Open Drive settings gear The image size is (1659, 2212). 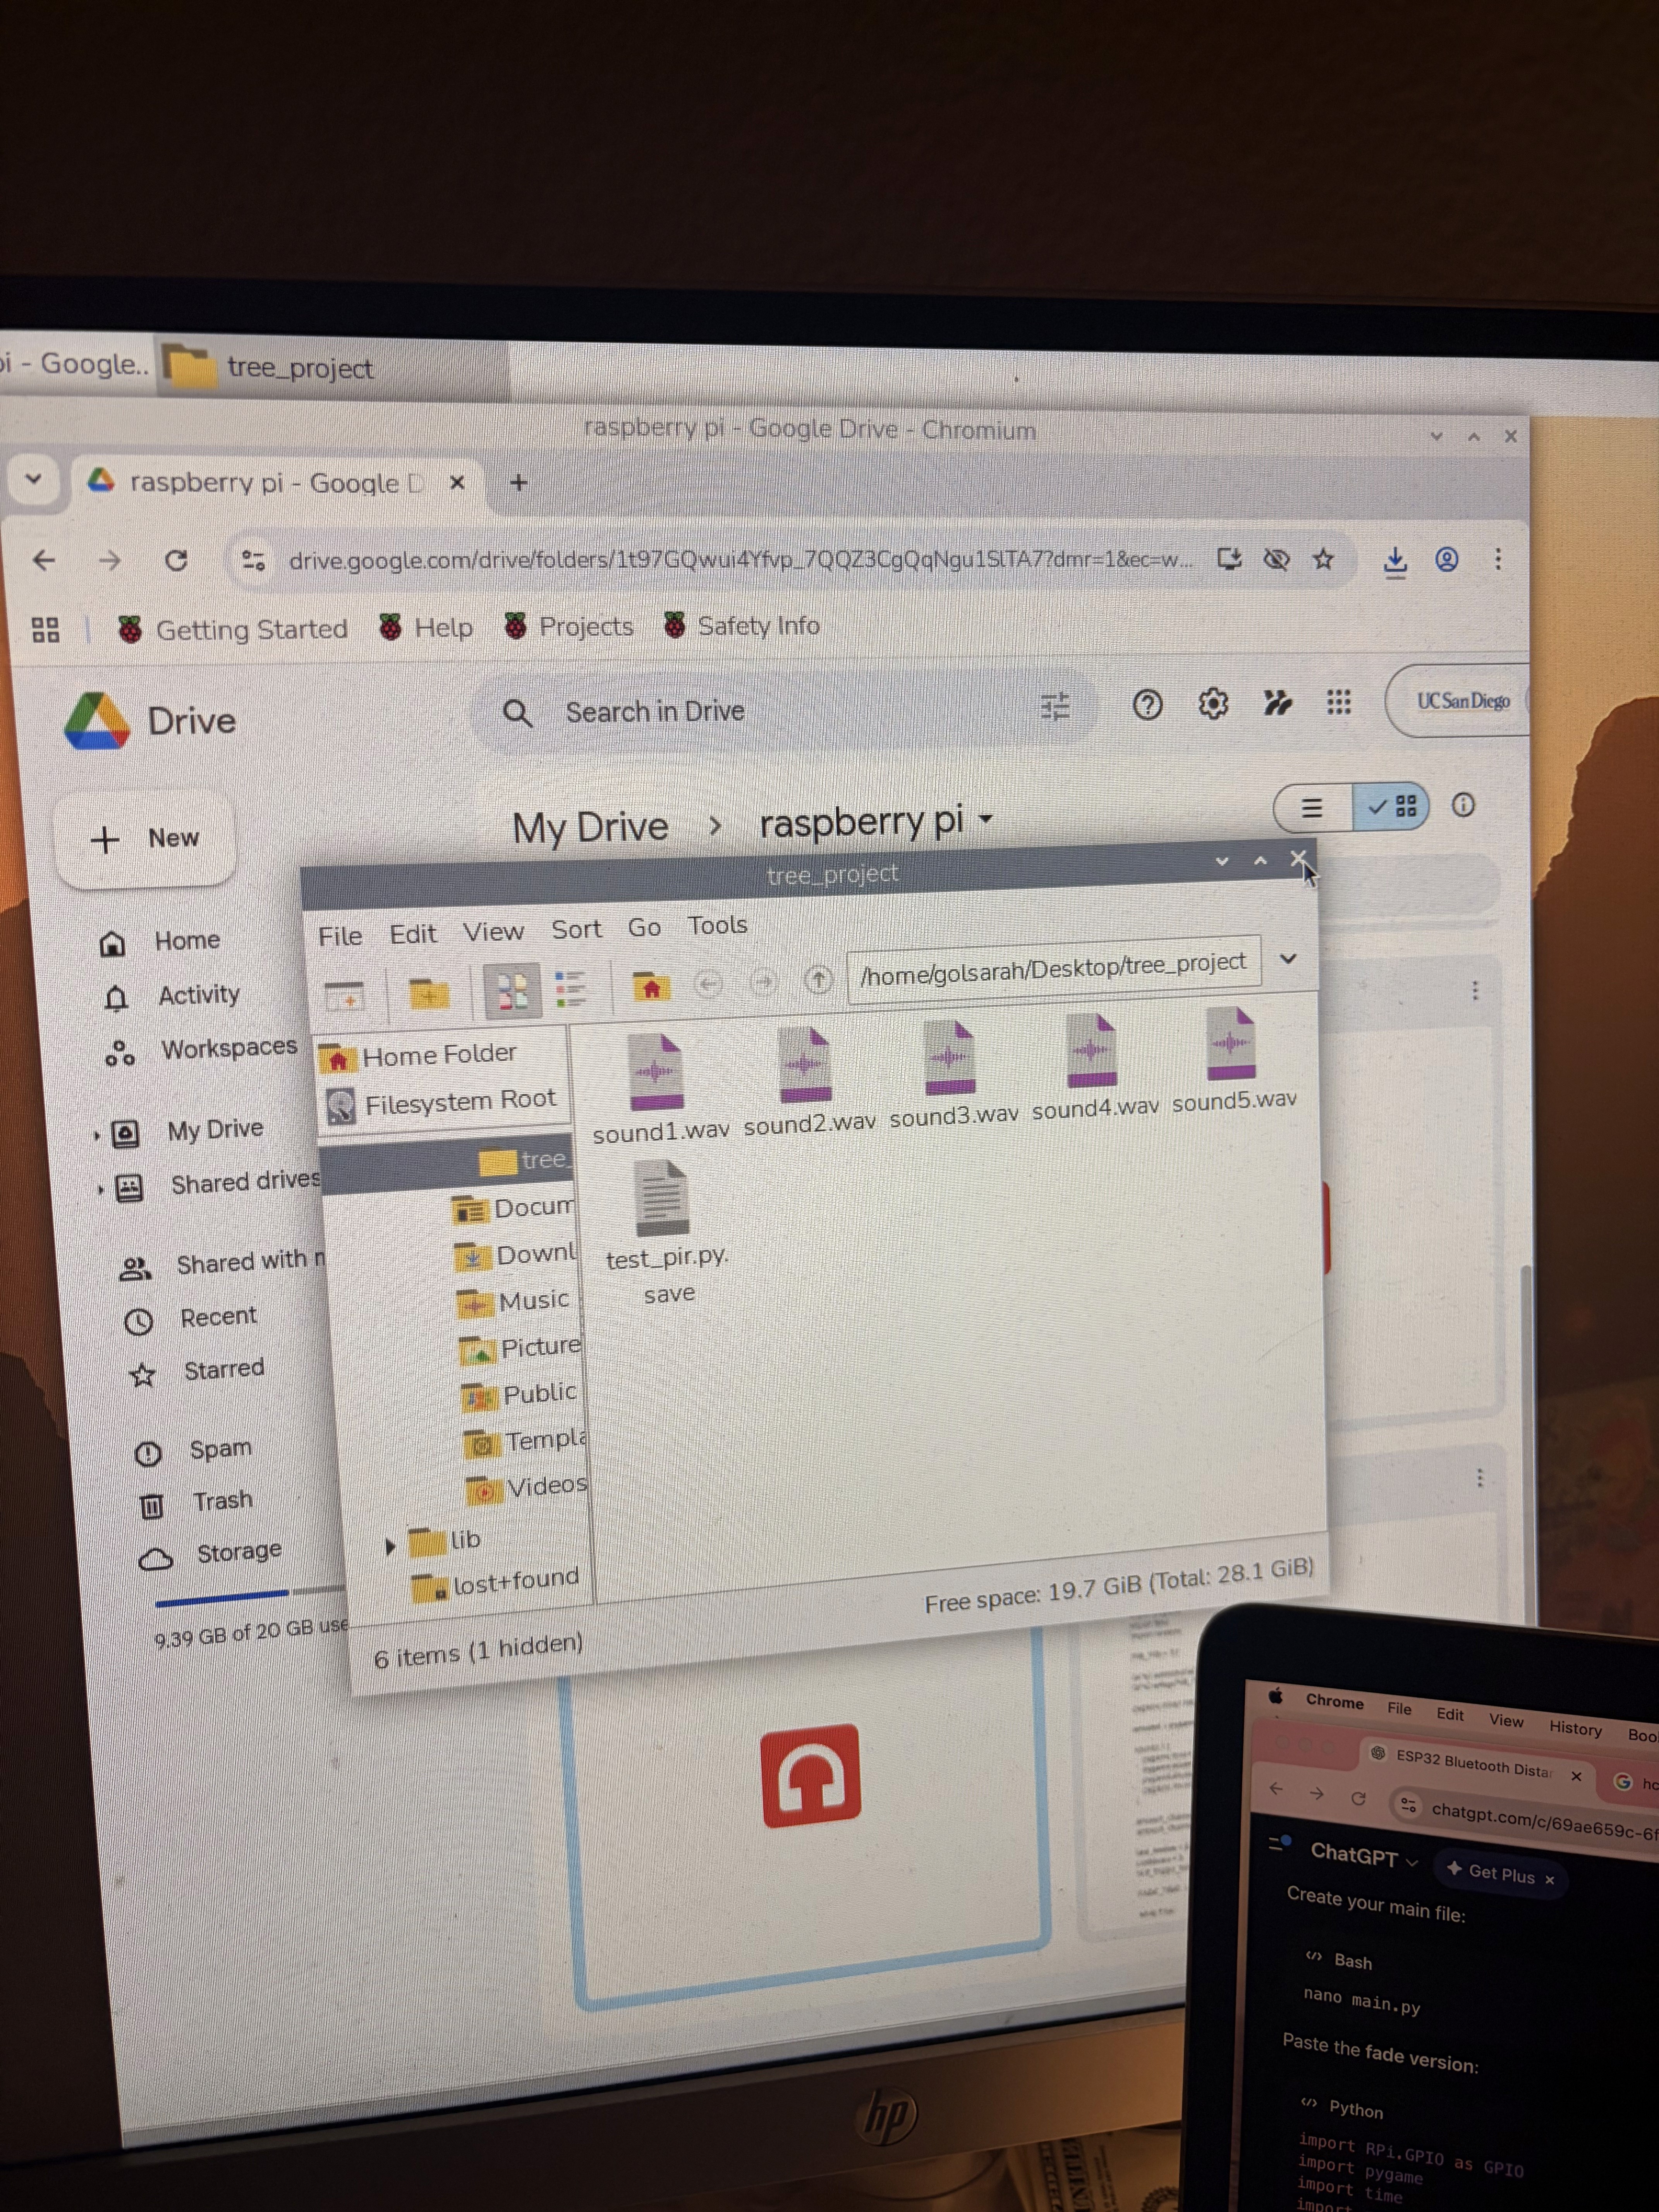pyautogui.click(x=1213, y=704)
